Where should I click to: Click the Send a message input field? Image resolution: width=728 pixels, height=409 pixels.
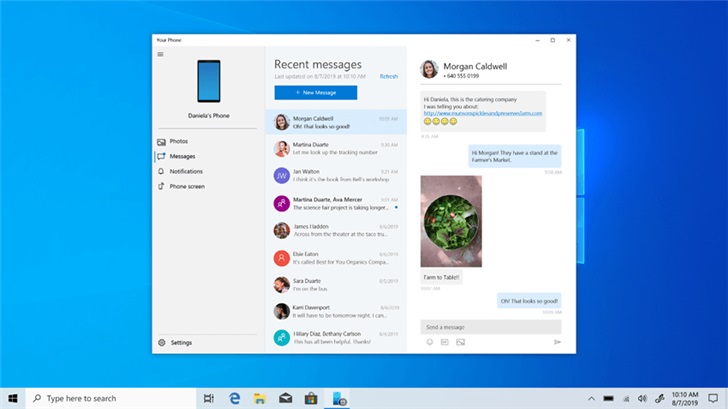(x=490, y=327)
